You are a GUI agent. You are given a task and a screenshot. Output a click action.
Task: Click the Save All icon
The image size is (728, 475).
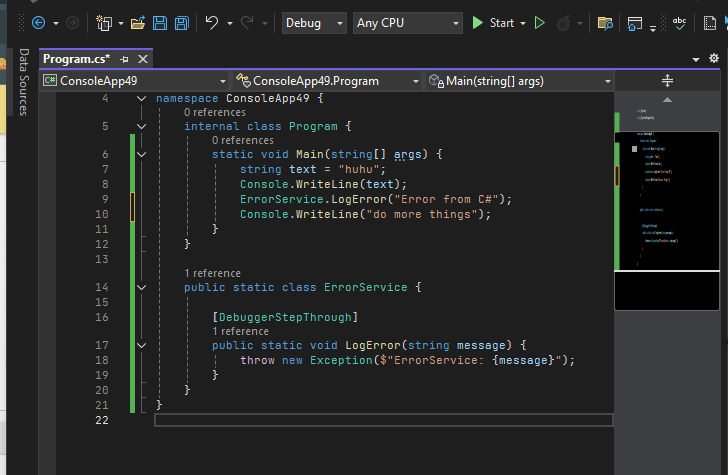182,23
